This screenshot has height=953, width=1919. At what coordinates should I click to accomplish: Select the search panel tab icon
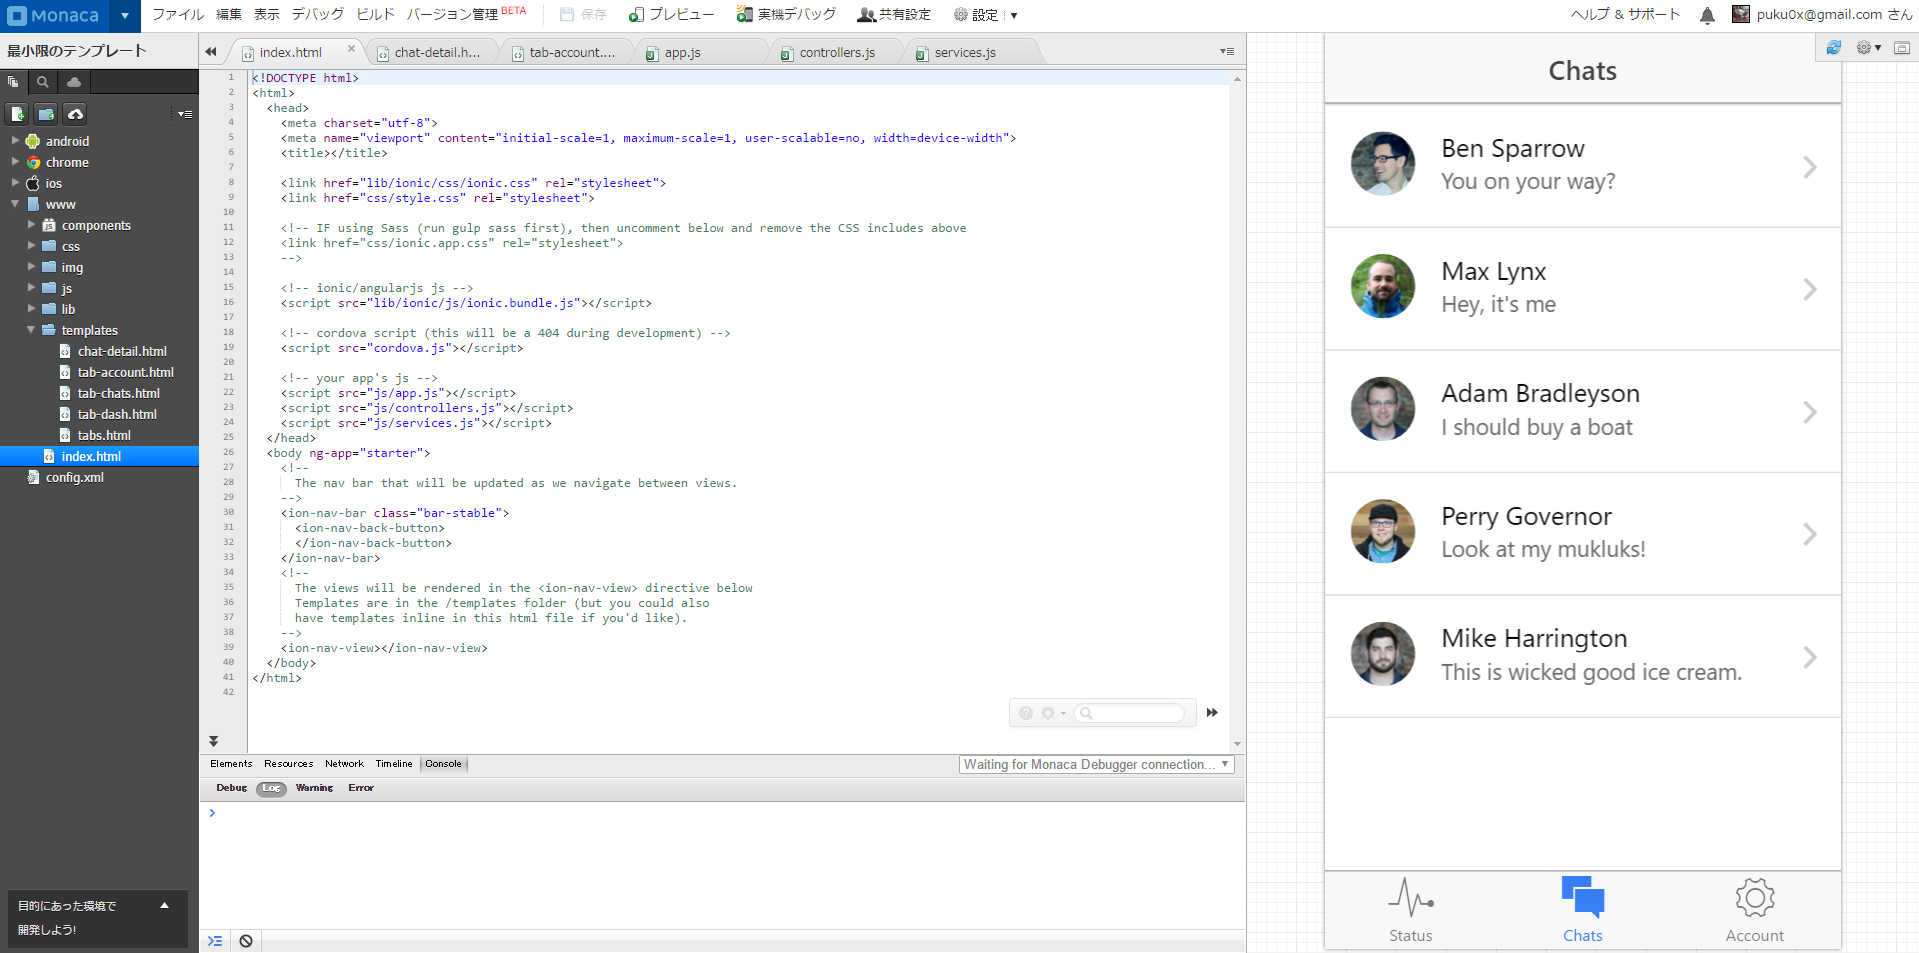(43, 82)
